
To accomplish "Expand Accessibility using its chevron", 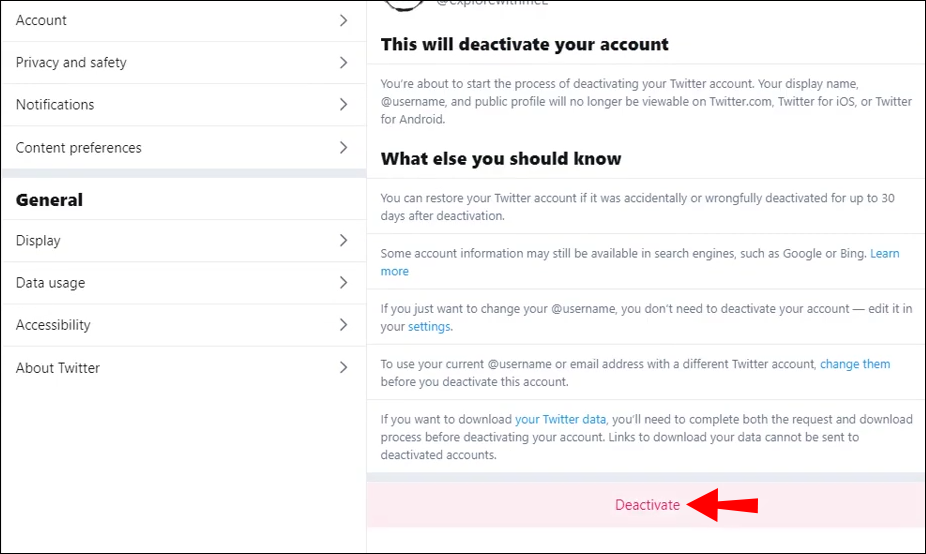I will [x=343, y=325].
